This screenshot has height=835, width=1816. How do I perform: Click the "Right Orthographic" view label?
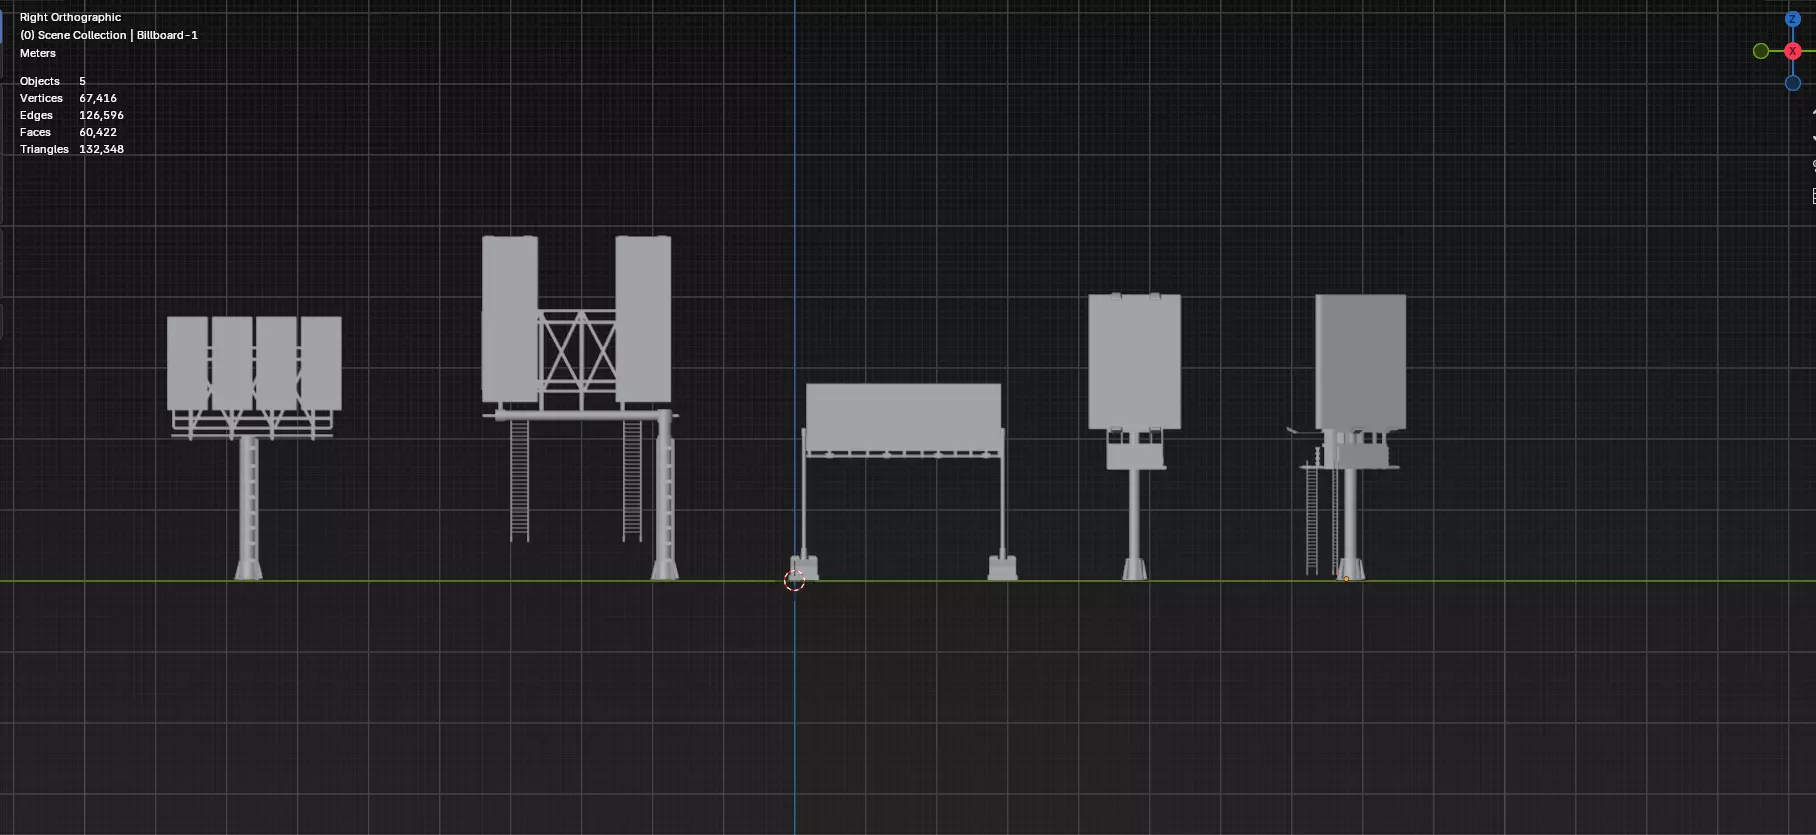(x=70, y=17)
